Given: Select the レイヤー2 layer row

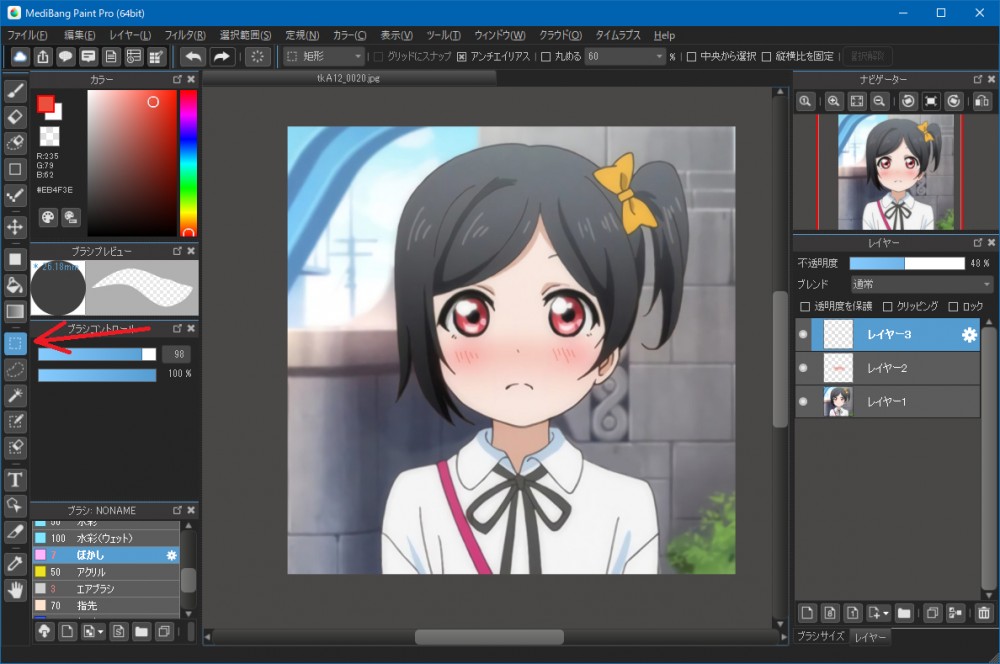Looking at the screenshot, I should (888, 368).
